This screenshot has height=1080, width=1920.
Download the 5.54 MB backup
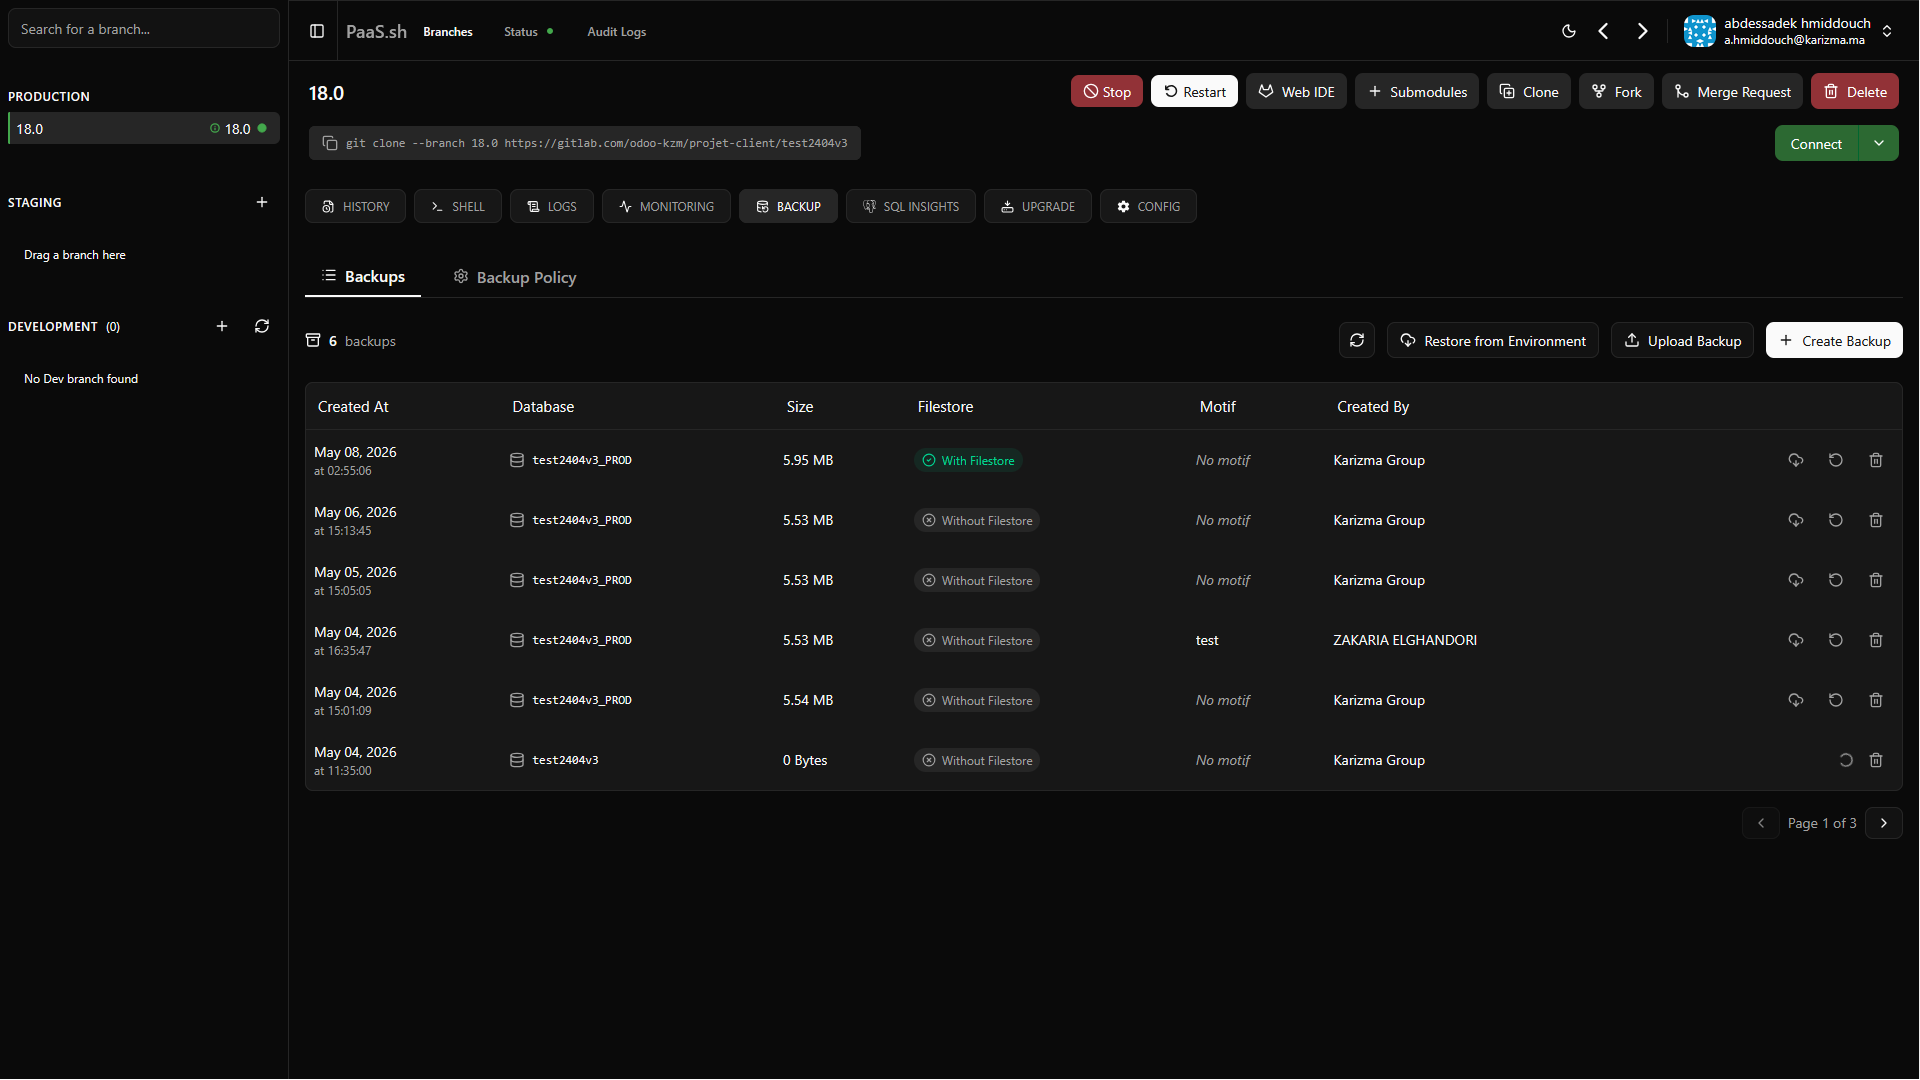[1796, 700]
